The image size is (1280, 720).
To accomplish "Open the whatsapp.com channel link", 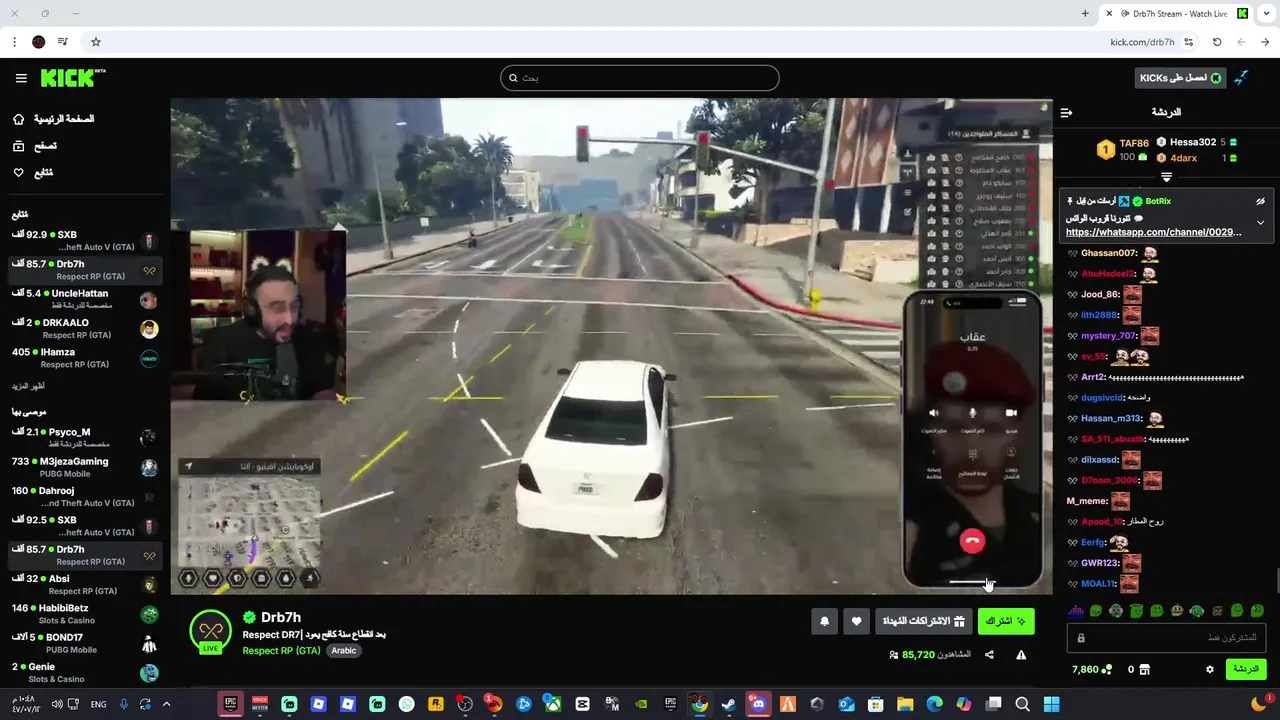I will [1154, 232].
